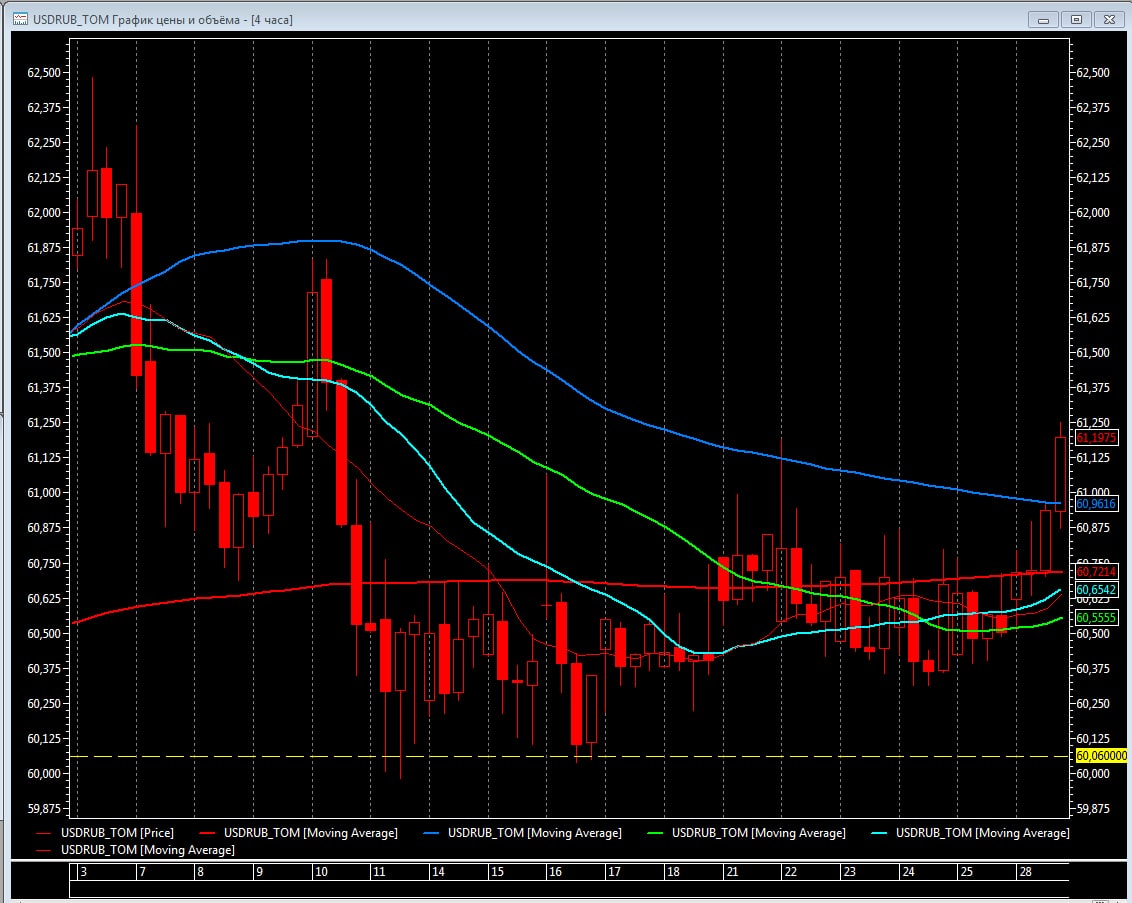Image resolution: width=1132 pixels, height=903 pixels.
Task: Minimize the USDRUB_TOM chart window
Action: pos(1043,19)
